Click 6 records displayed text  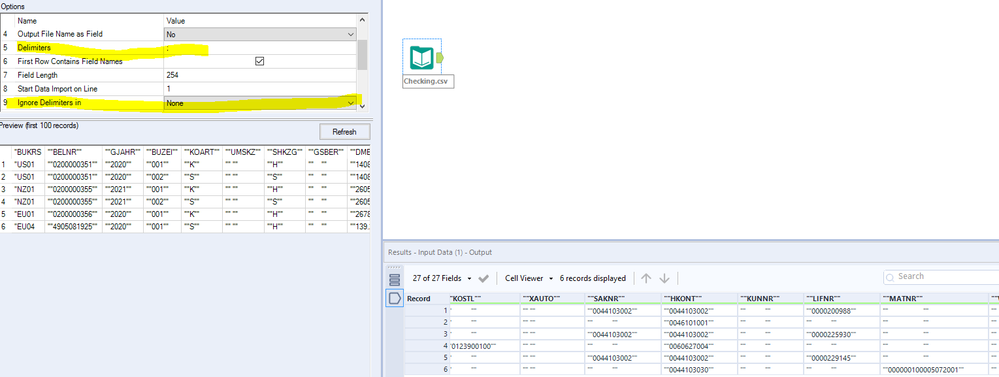tap(593, 278)
